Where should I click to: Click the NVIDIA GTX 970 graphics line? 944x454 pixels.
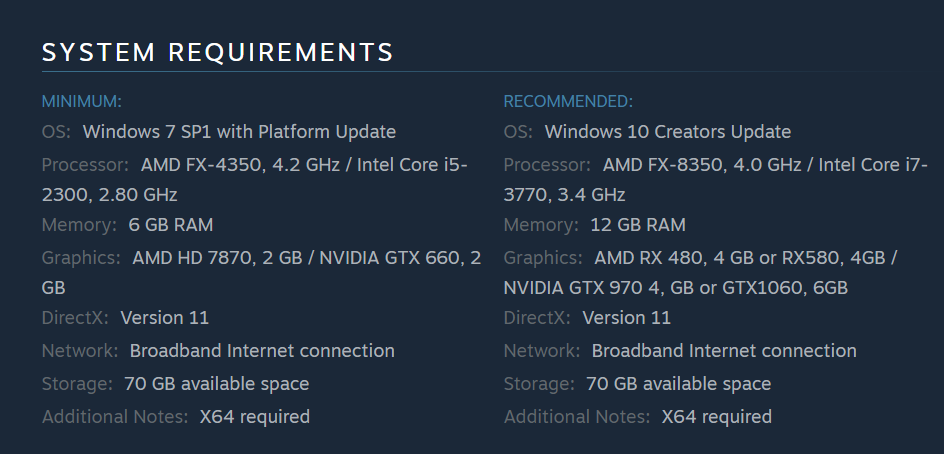click(x=675, y=288)
